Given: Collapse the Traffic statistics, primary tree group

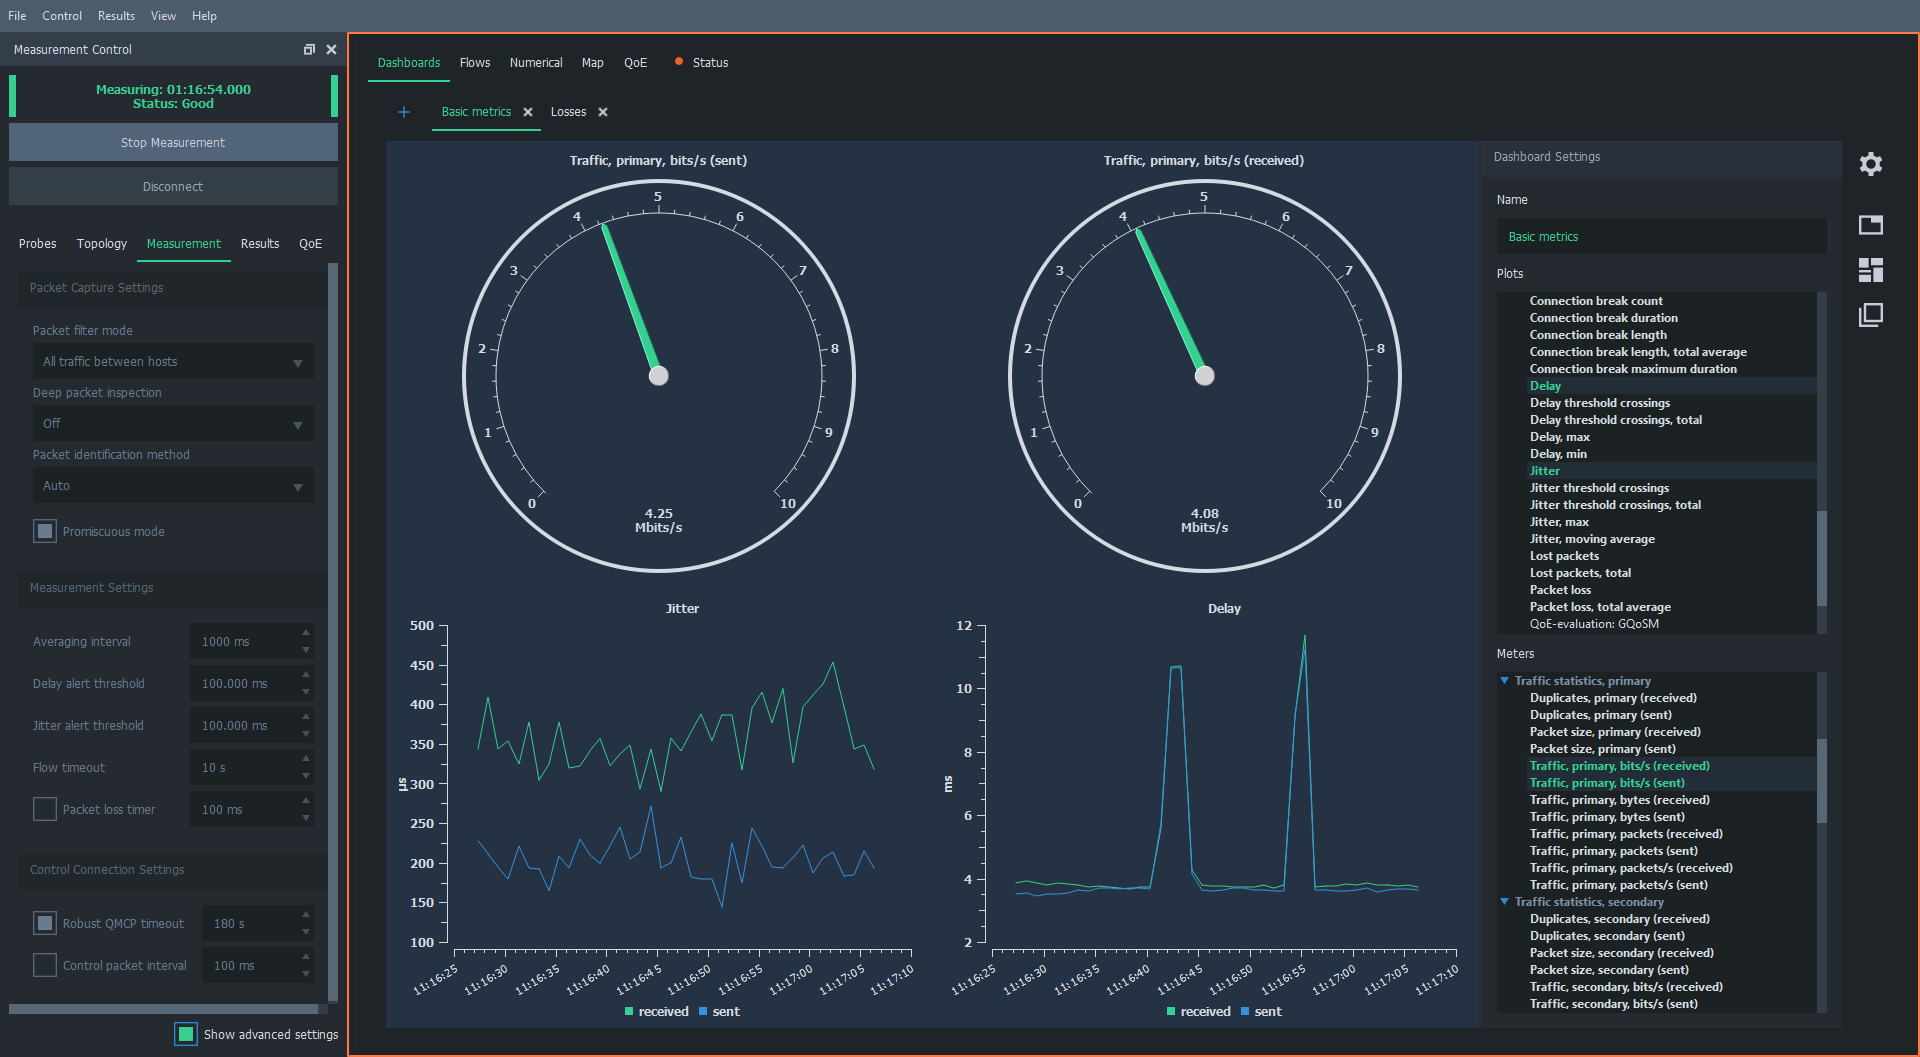Looking at the screenshot, I should pyautogui.click(x=1504, y=681).
